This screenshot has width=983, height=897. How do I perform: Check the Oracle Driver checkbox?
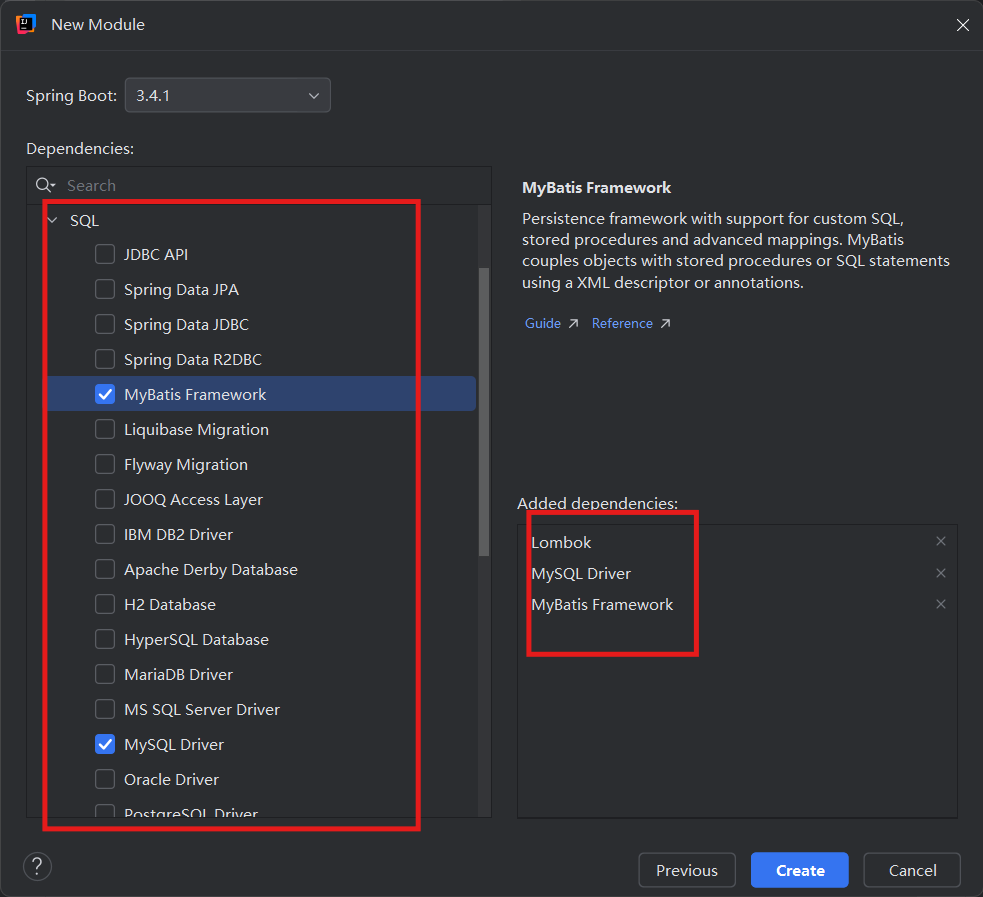(x=105, y=780)
